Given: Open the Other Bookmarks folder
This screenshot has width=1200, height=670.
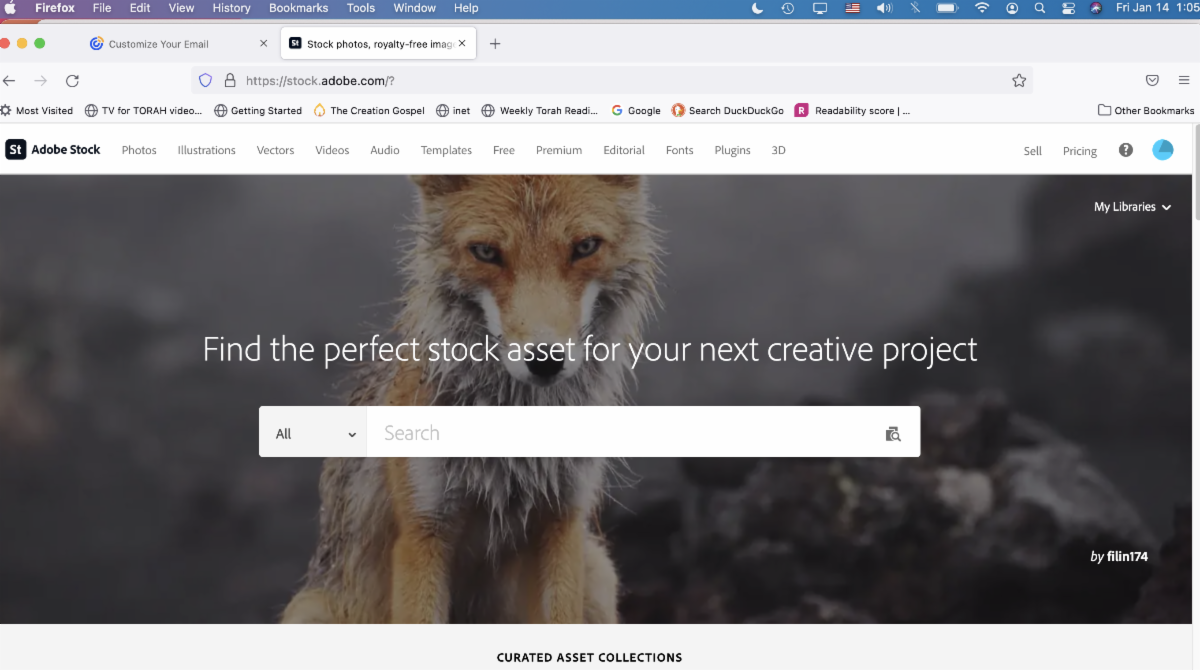Looking at the screenshot, I should point(1146,111).
